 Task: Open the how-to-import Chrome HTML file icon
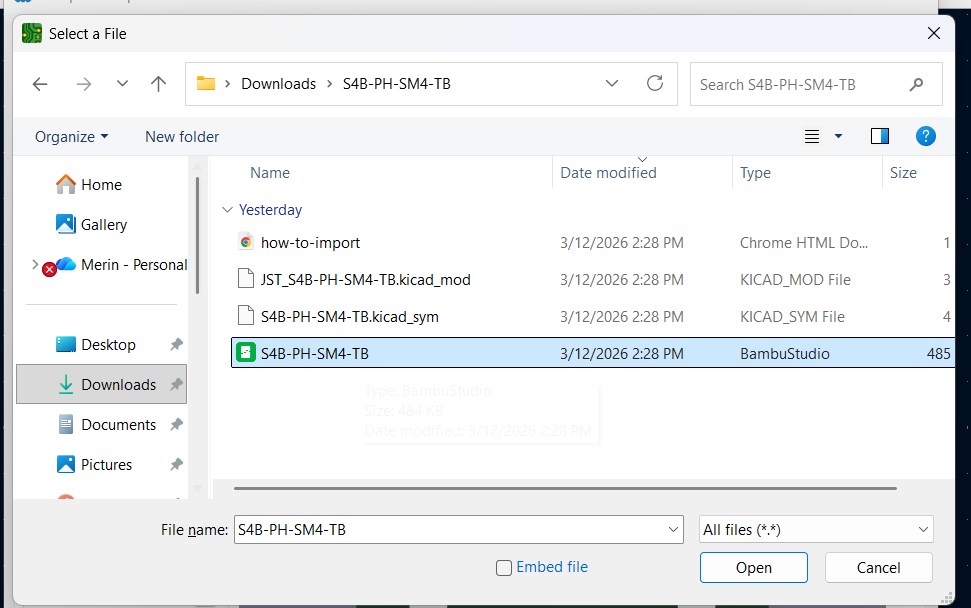click(x=246, y=242)
